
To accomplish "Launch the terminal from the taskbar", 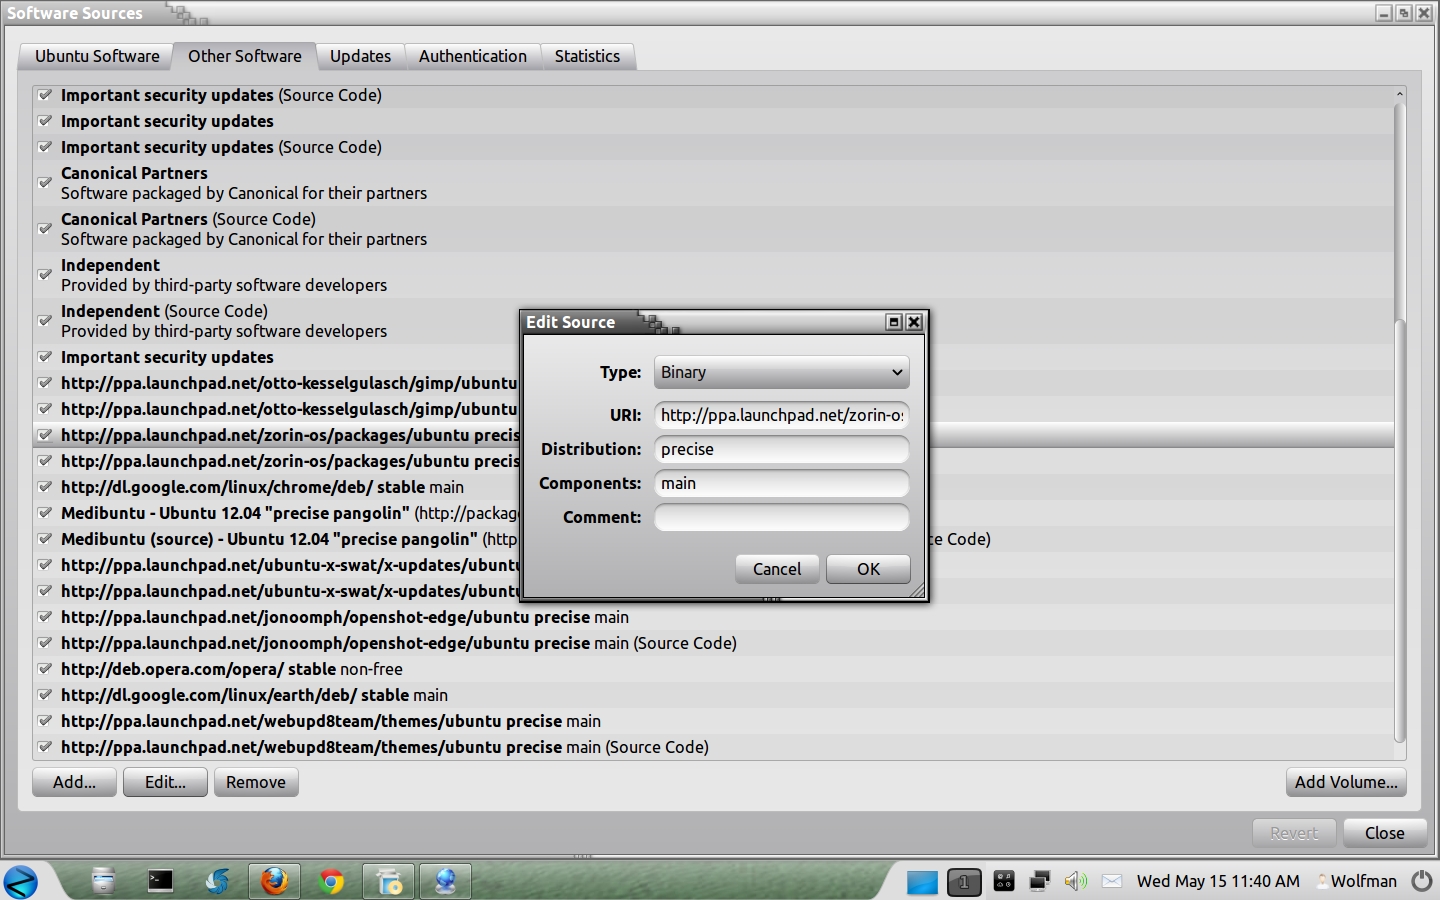I will [160, 881].
